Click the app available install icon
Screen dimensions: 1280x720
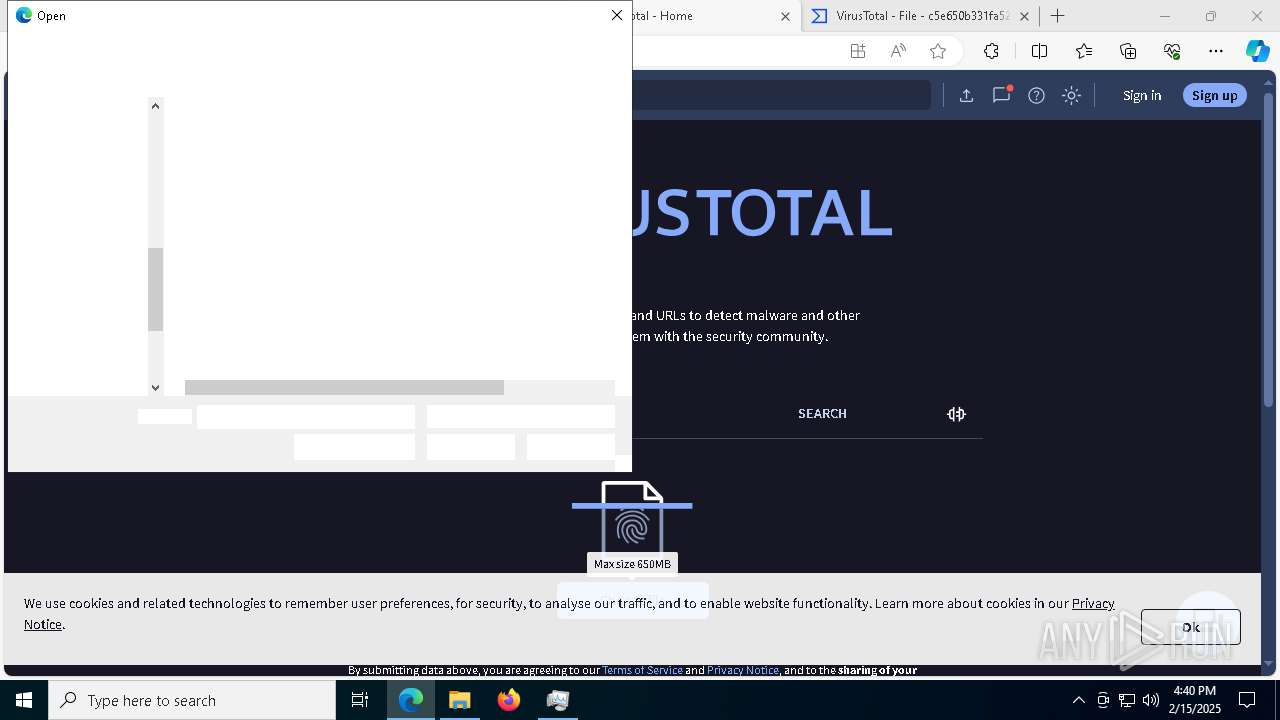click(x=858, y=51)
